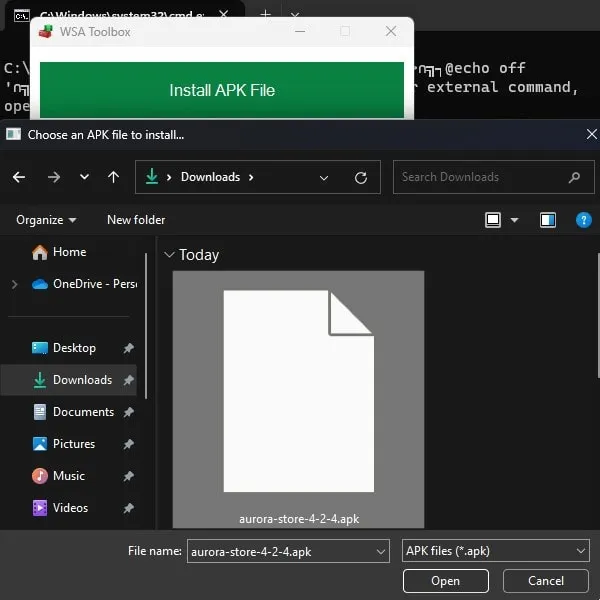The width and height of the screenshot is (600, 600).
Task: Open Pictures in the sidebar
Action: tap(64, 444)
